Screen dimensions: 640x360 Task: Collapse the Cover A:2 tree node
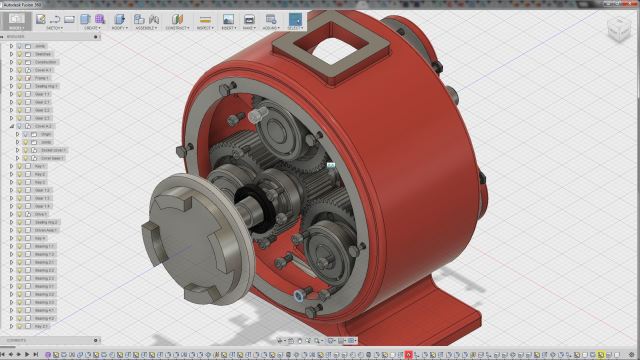pyautogui.click(x=11, y=126)
